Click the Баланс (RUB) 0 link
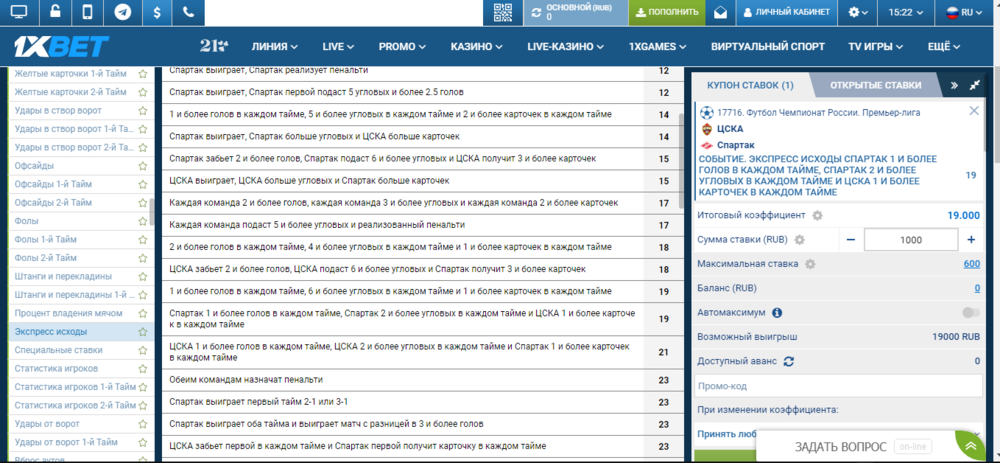This screenshot has width=1000, height=463. click(977, 288)
